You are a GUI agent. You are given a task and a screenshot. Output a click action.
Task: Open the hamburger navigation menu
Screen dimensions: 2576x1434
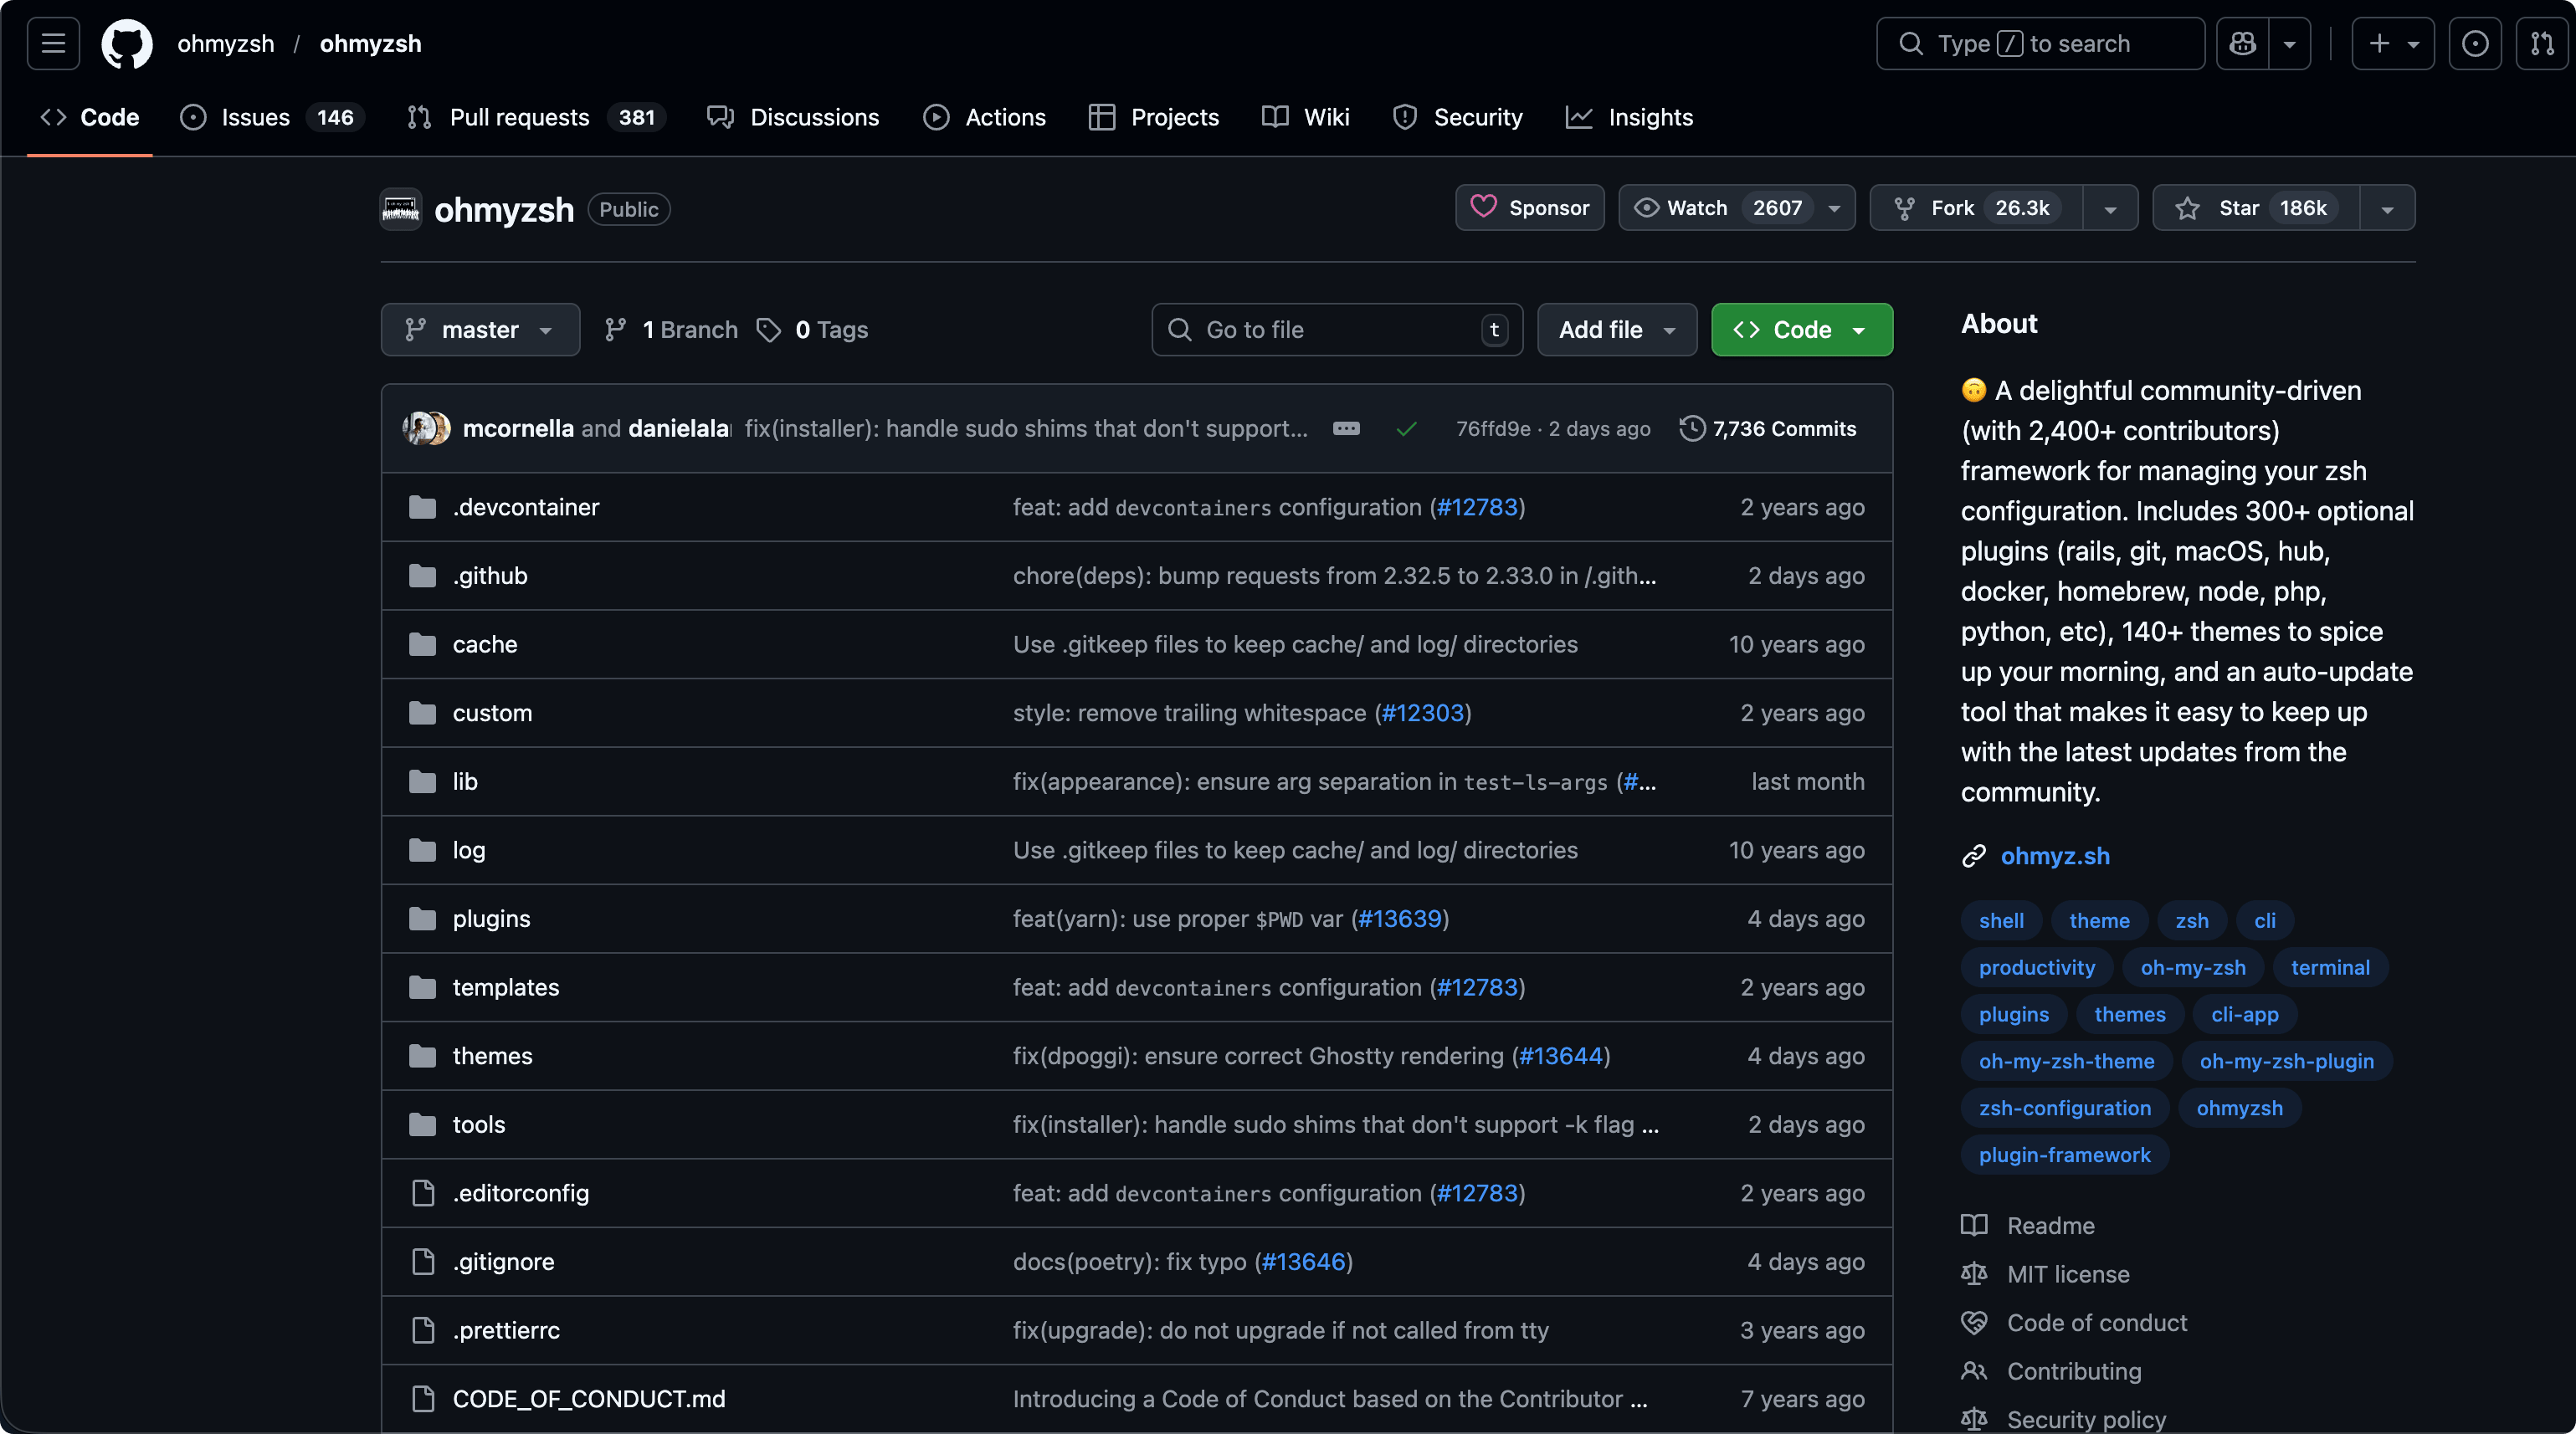pyautogui.click(x=53, y=44)
